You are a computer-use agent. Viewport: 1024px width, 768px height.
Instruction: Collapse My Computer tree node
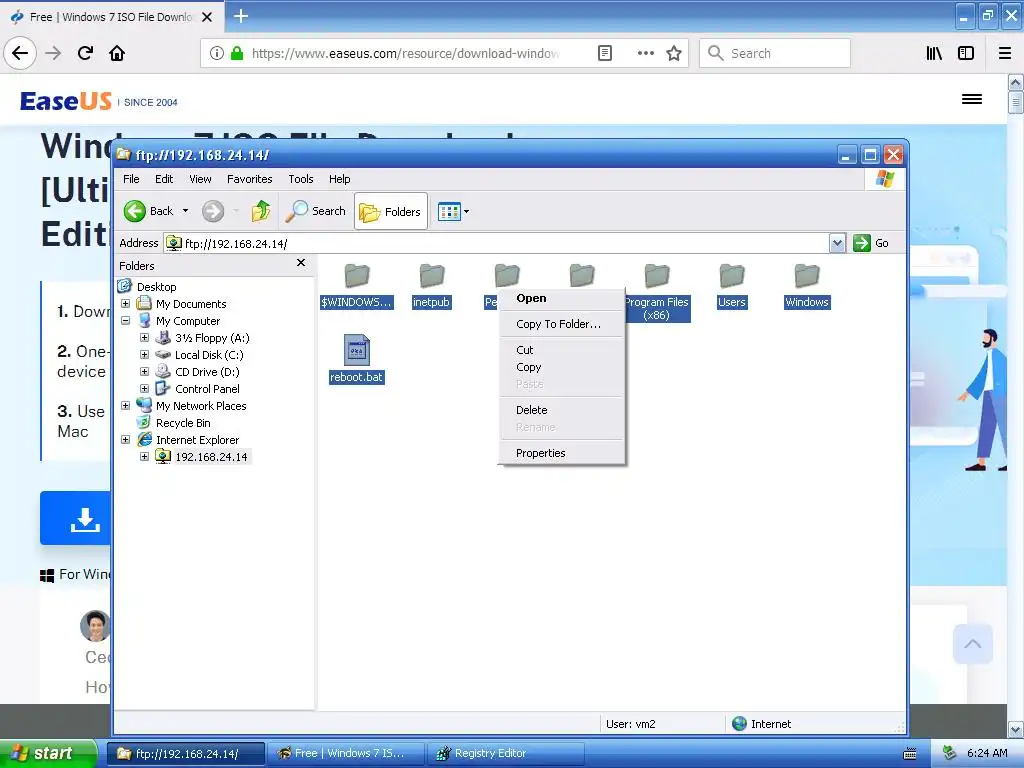125,321
